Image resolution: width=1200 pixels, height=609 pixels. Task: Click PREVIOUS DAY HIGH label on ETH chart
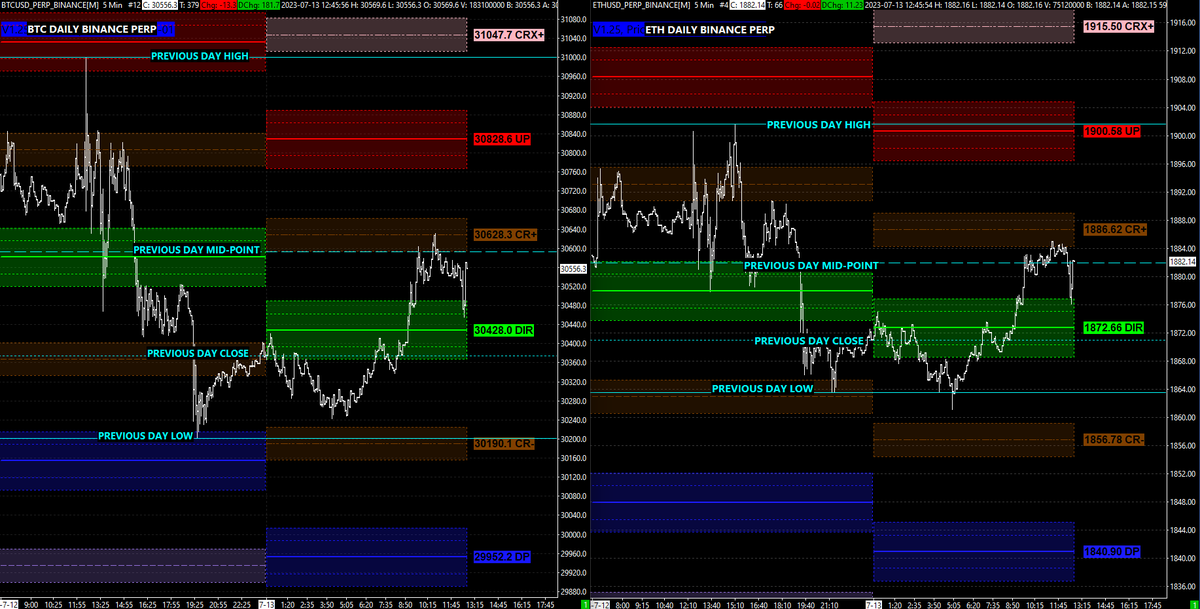(818, 124)
